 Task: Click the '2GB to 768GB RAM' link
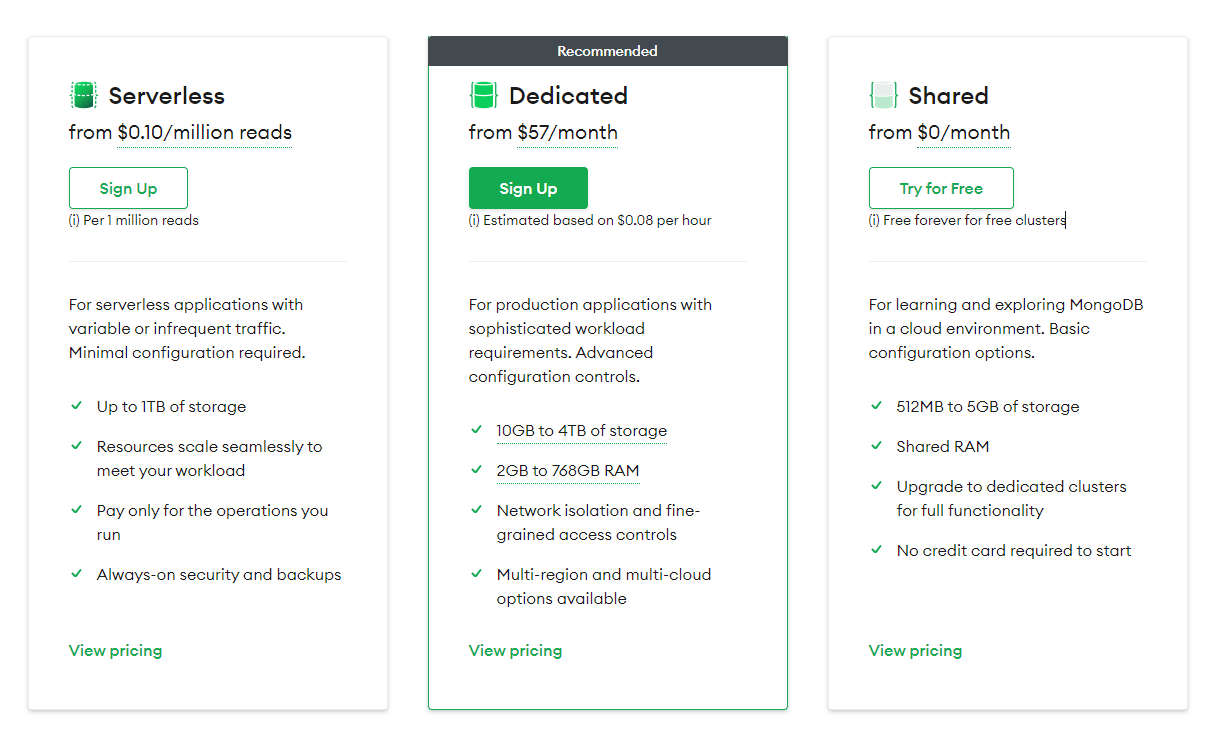pos(568,470)
